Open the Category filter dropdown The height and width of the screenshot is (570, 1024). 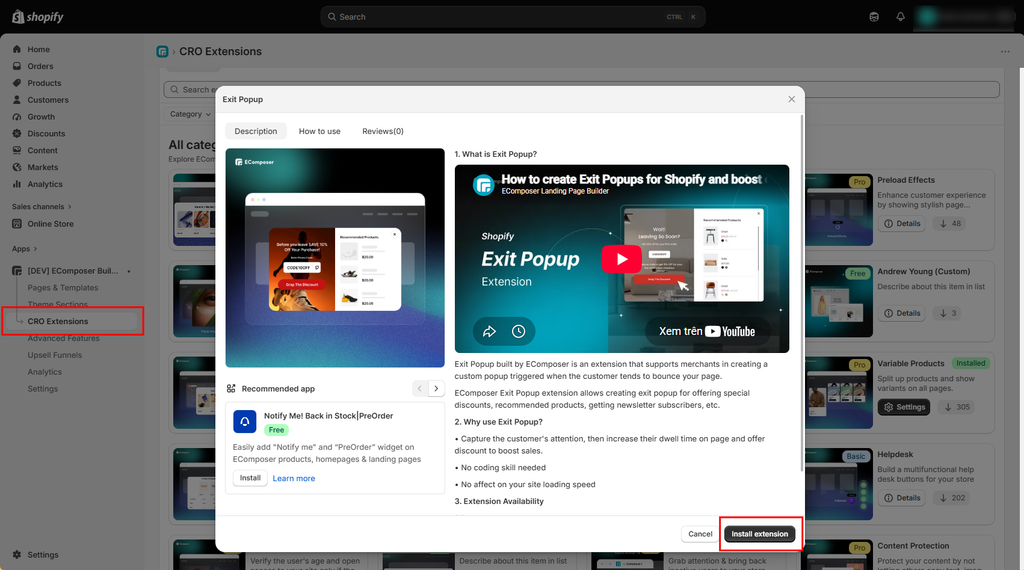[x=190, y=114]
